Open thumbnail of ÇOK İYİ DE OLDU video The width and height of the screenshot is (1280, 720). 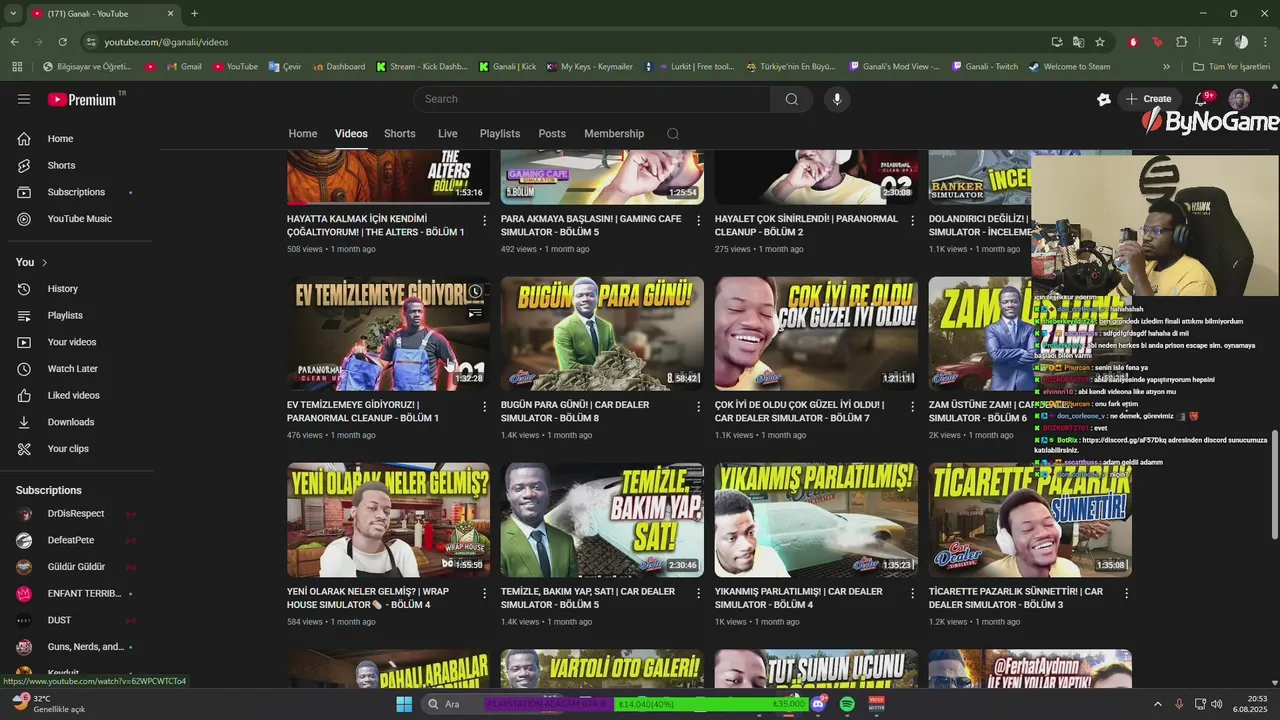[x=816, y=333]
